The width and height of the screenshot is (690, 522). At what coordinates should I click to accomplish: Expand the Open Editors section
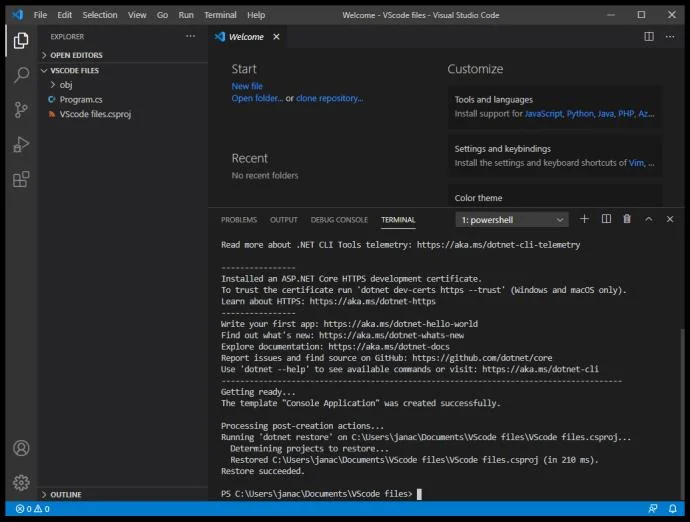pos(123,55)
